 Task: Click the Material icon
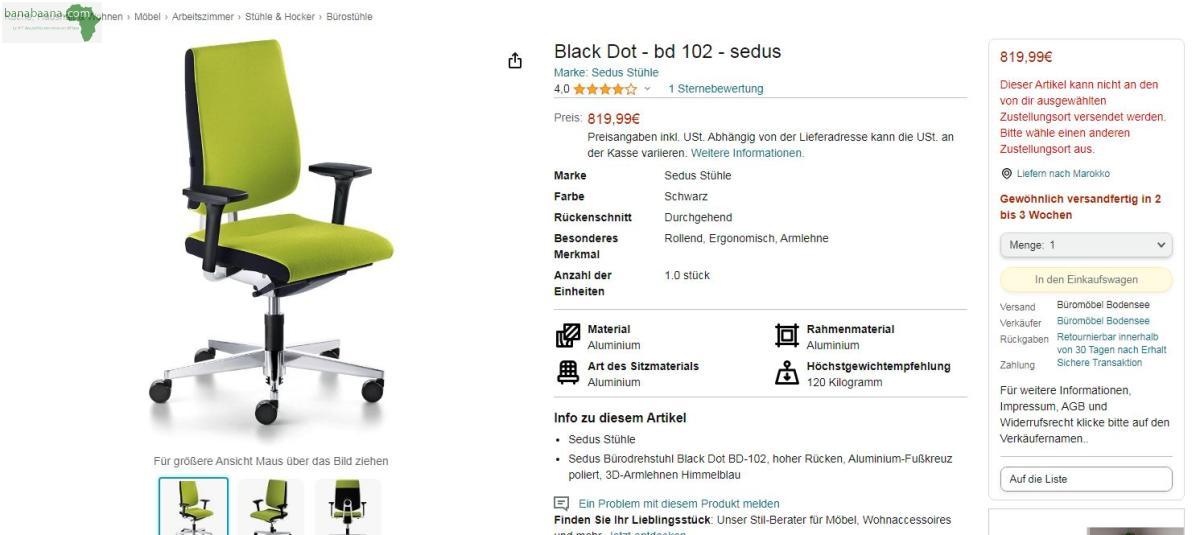click(x=567, y=336)
